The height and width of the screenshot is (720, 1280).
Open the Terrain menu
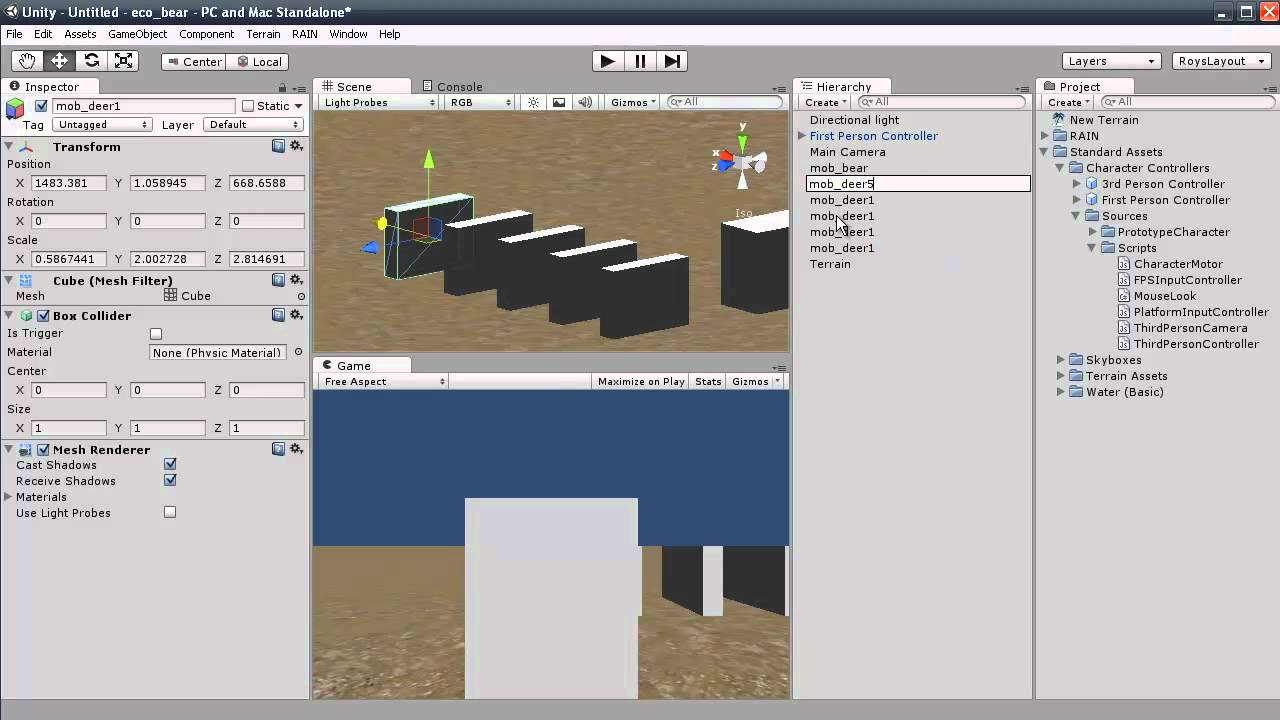tap(263, 34)
